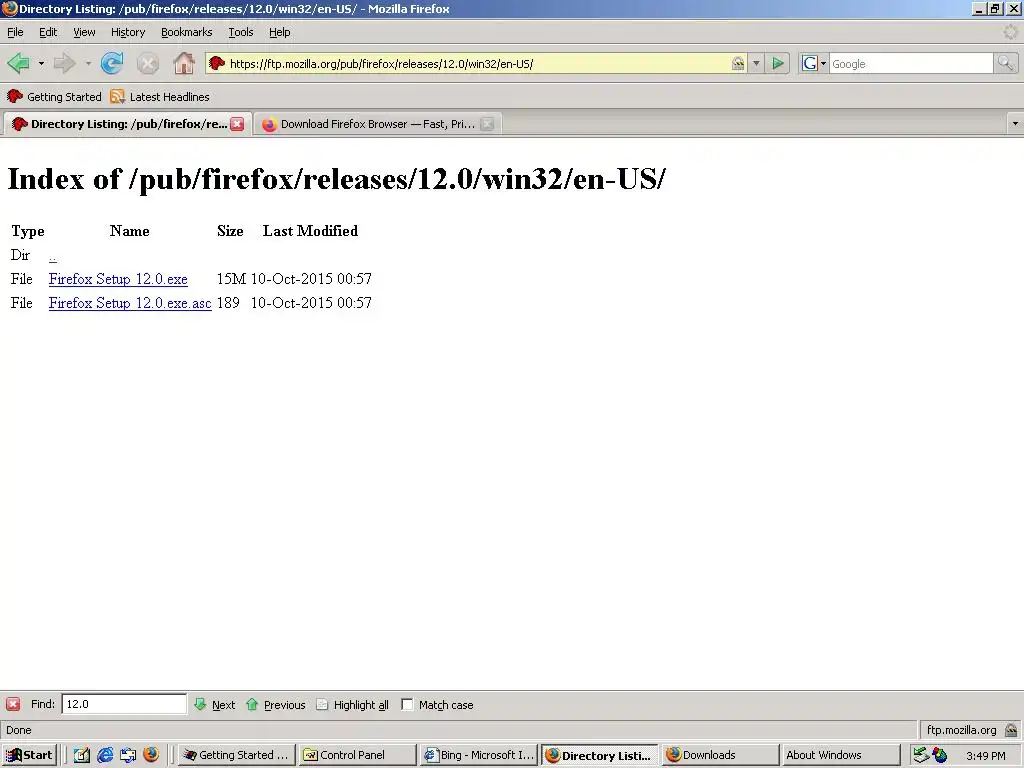
Task: Open the search engine selector dropdown
Action: click(814, 63)
